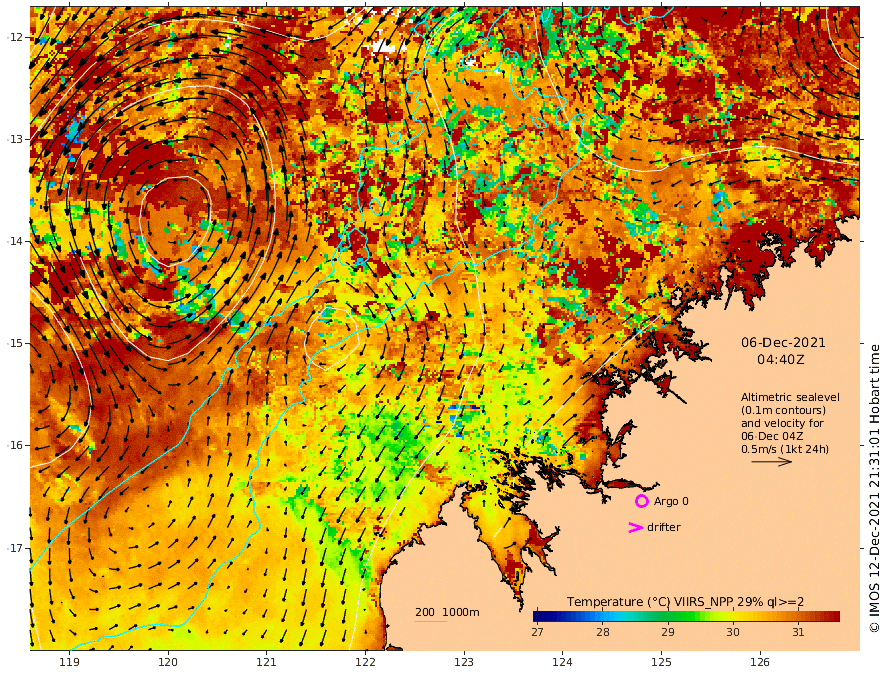Click the color bar tick label 31
The width and height of the screenshot is (880, 680).
798,632
